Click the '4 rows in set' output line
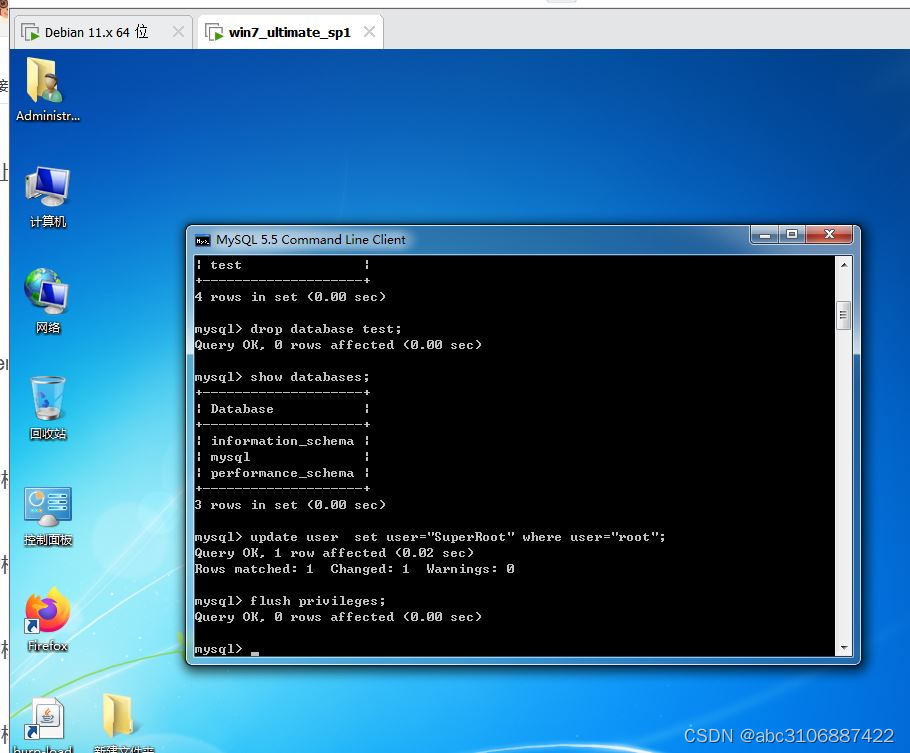The image size is (910, 753). click(x=290, y=297)
